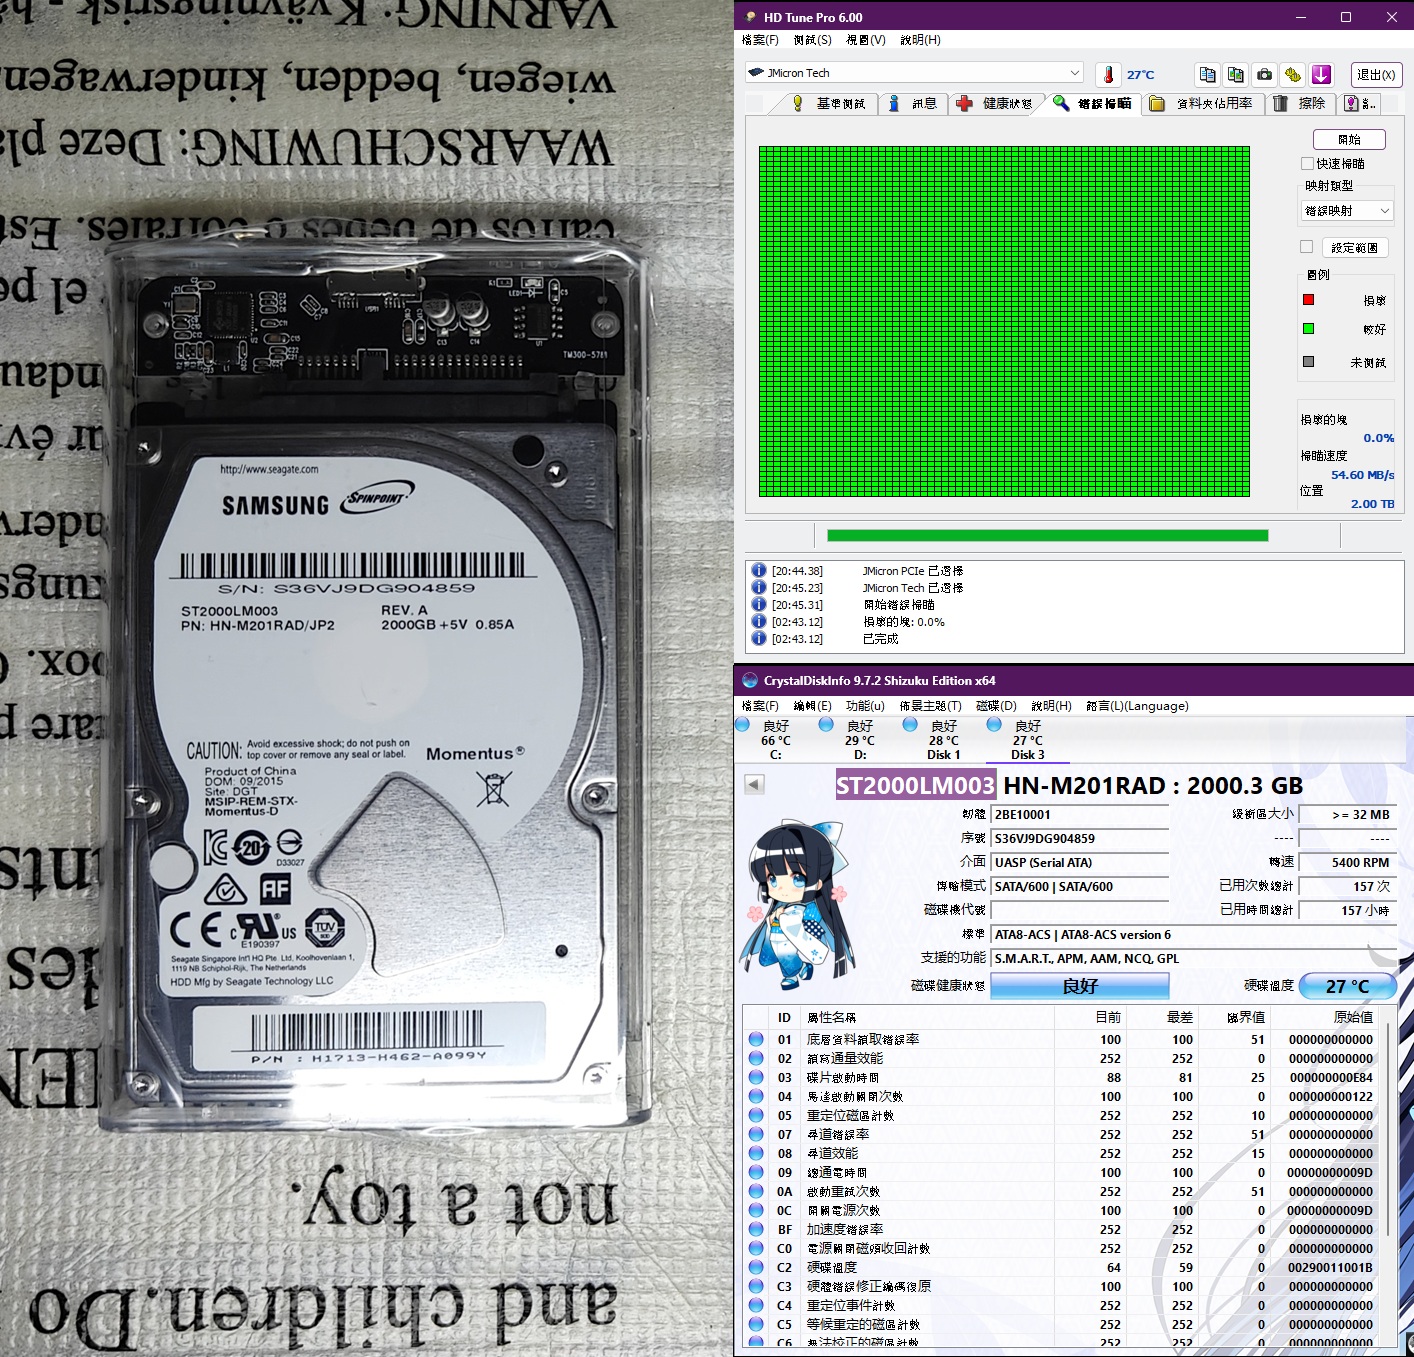
Task: Click the copy text to clipboard icon
Action: click(x=1207, y=74)
